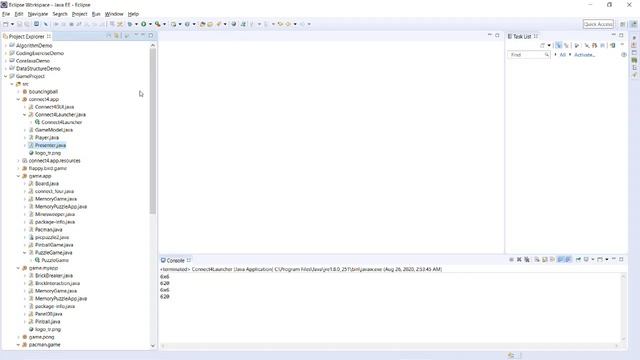Screen dimensions: 640x360
Task: Select Presenter.java file
Action: coord(50,145)
